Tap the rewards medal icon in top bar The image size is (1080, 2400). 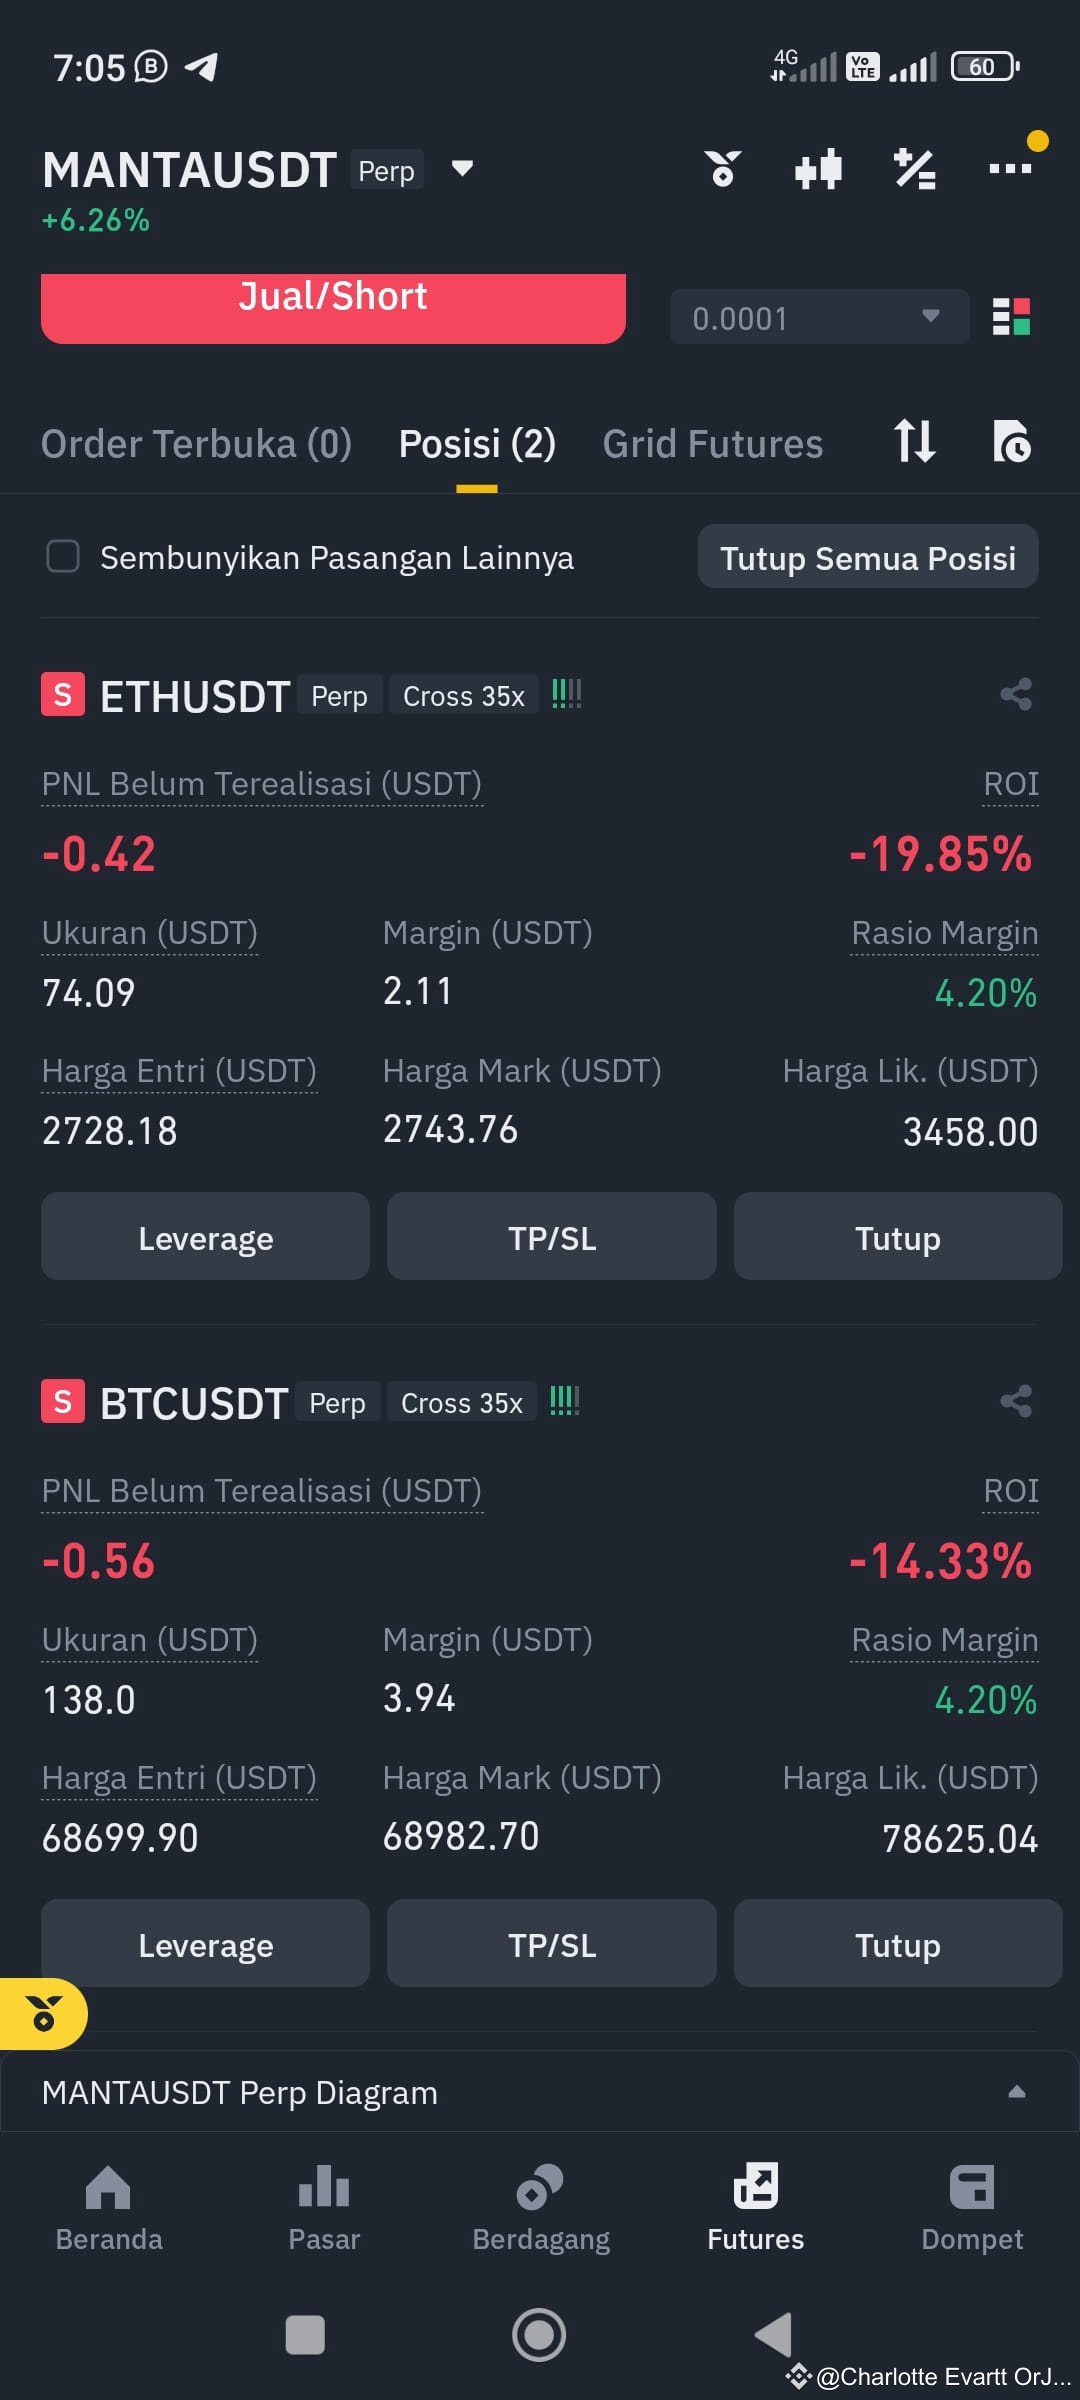(724, 168)
